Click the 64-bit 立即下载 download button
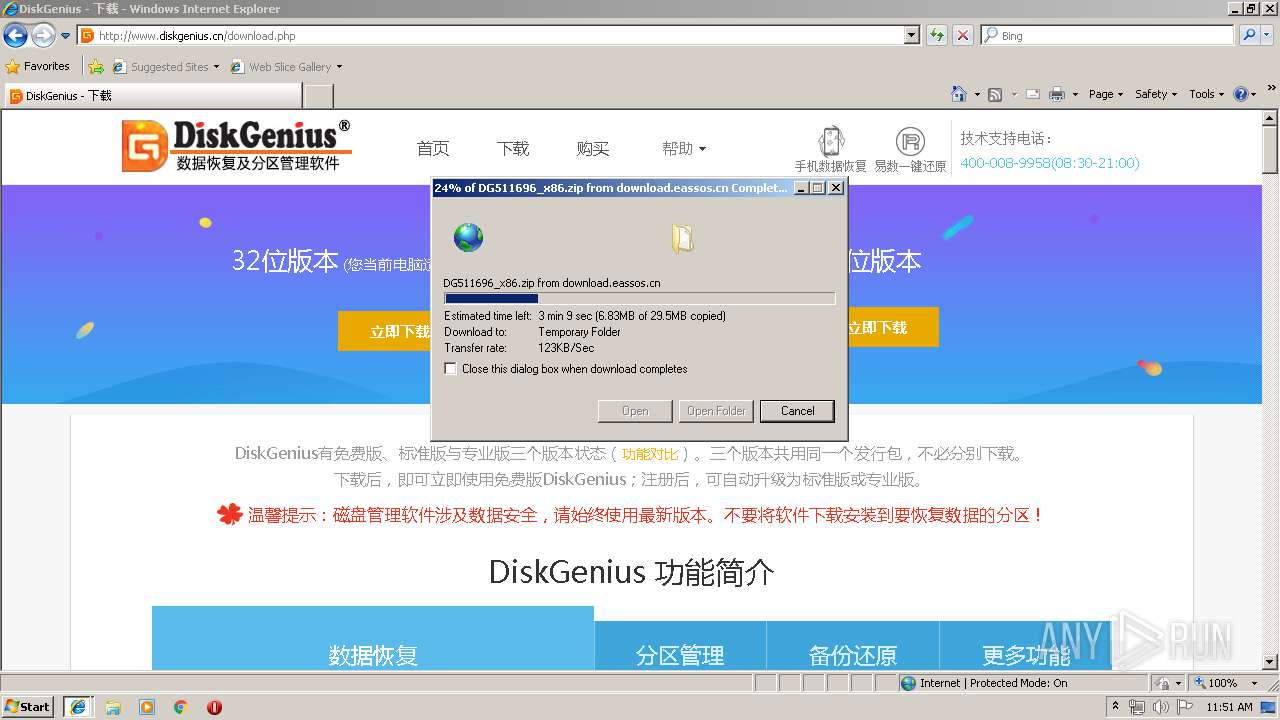The width and height of the screenshot is (1280, 720). 892,327
